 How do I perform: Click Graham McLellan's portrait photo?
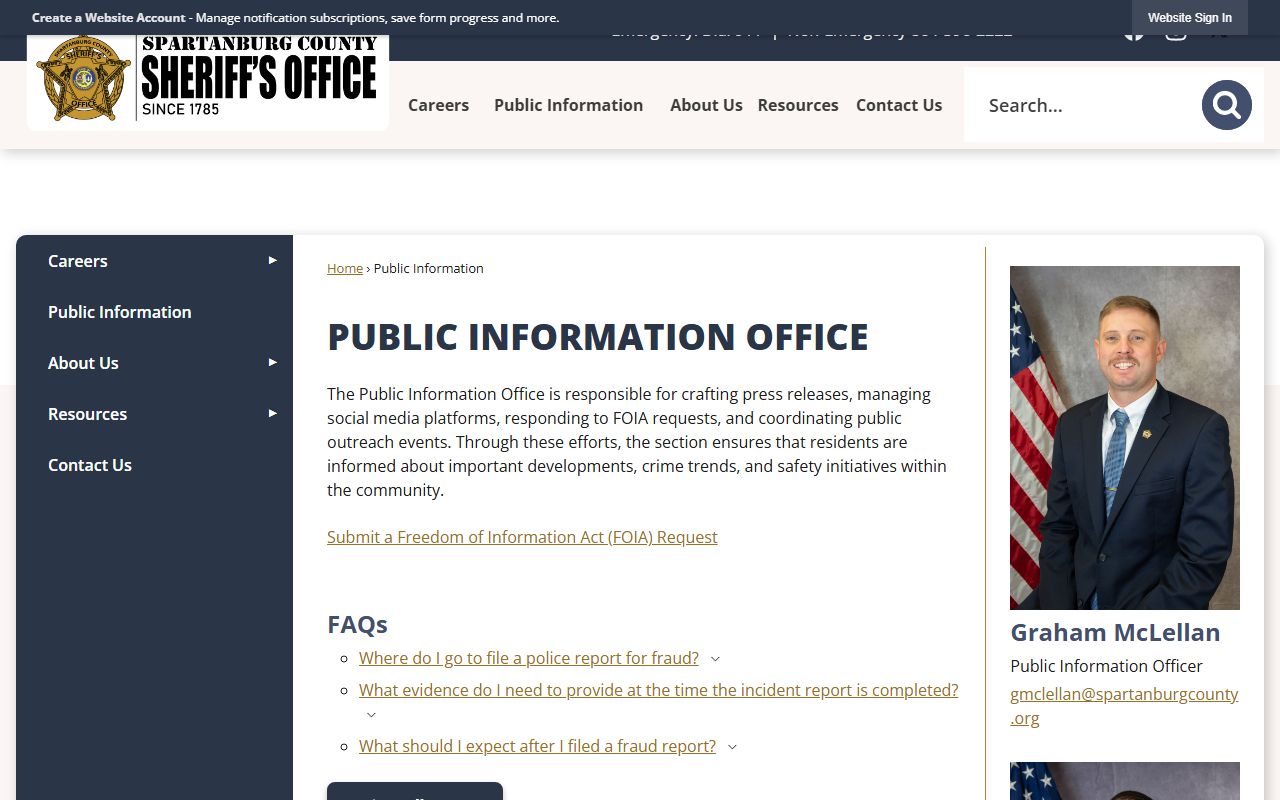(x=1125, y=438)
